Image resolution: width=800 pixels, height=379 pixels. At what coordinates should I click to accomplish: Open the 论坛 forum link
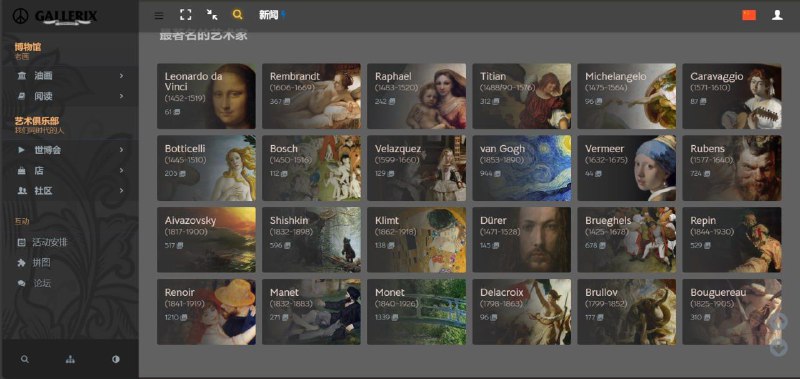point(42,283)
